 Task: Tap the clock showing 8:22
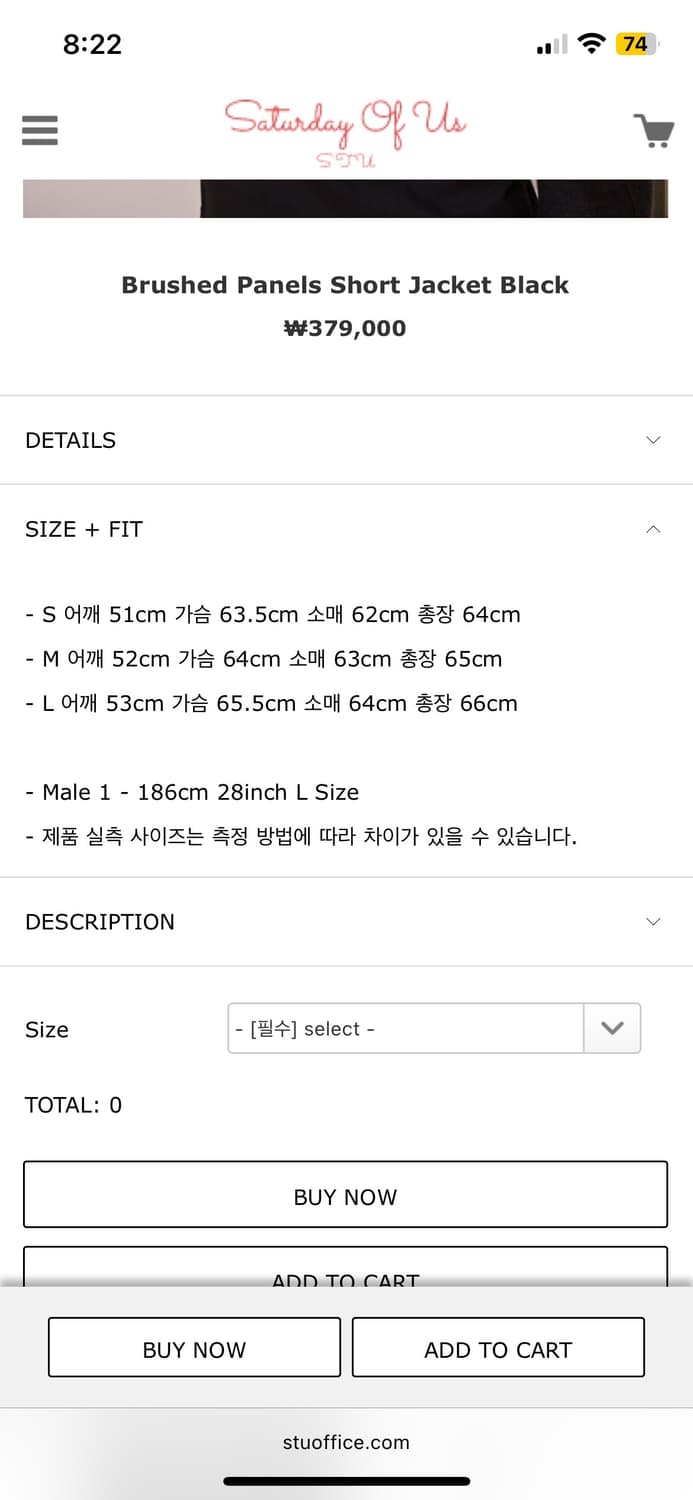[x=92, y=43]
